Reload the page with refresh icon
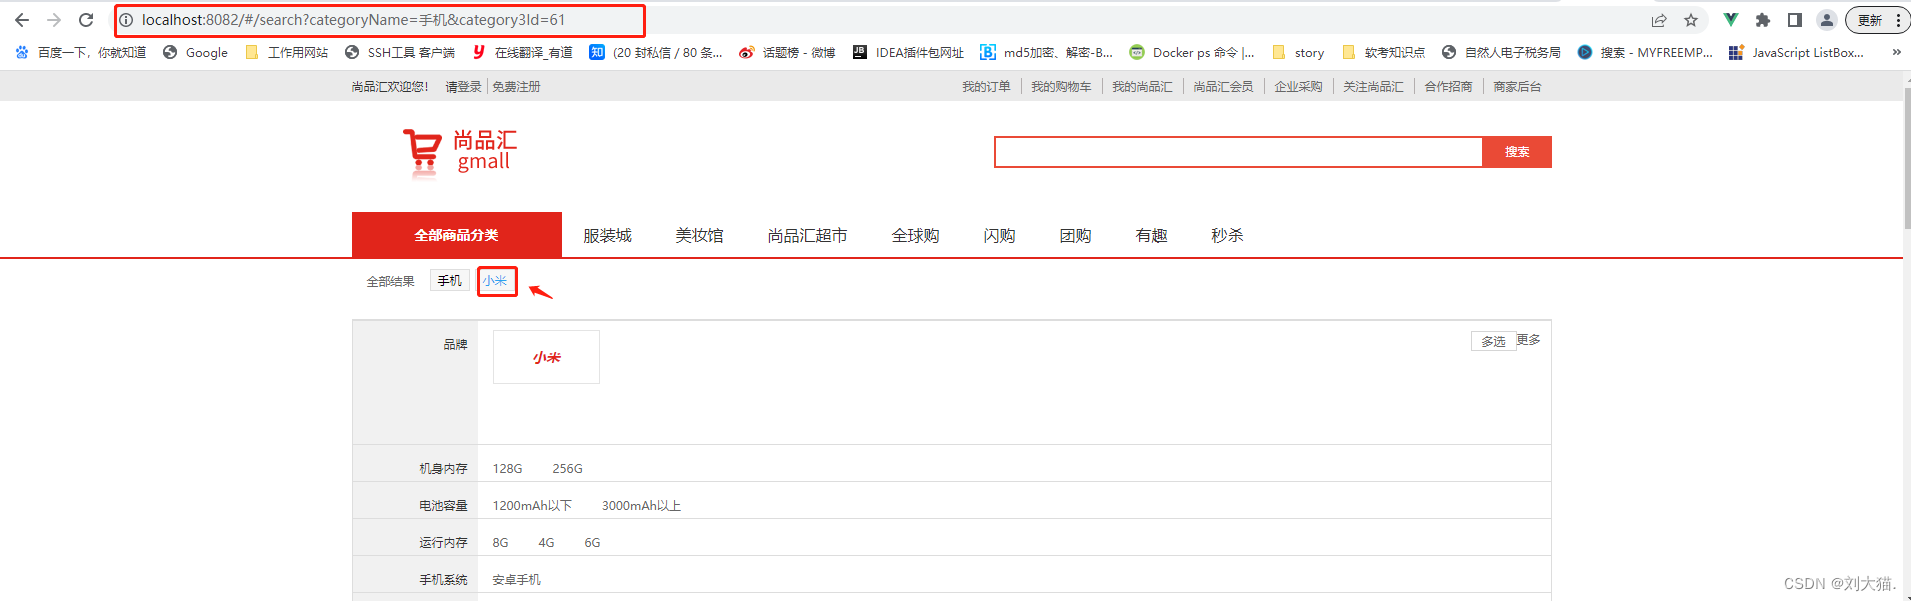This screenshot has height=601, width=1911. [x=86, y=20]
